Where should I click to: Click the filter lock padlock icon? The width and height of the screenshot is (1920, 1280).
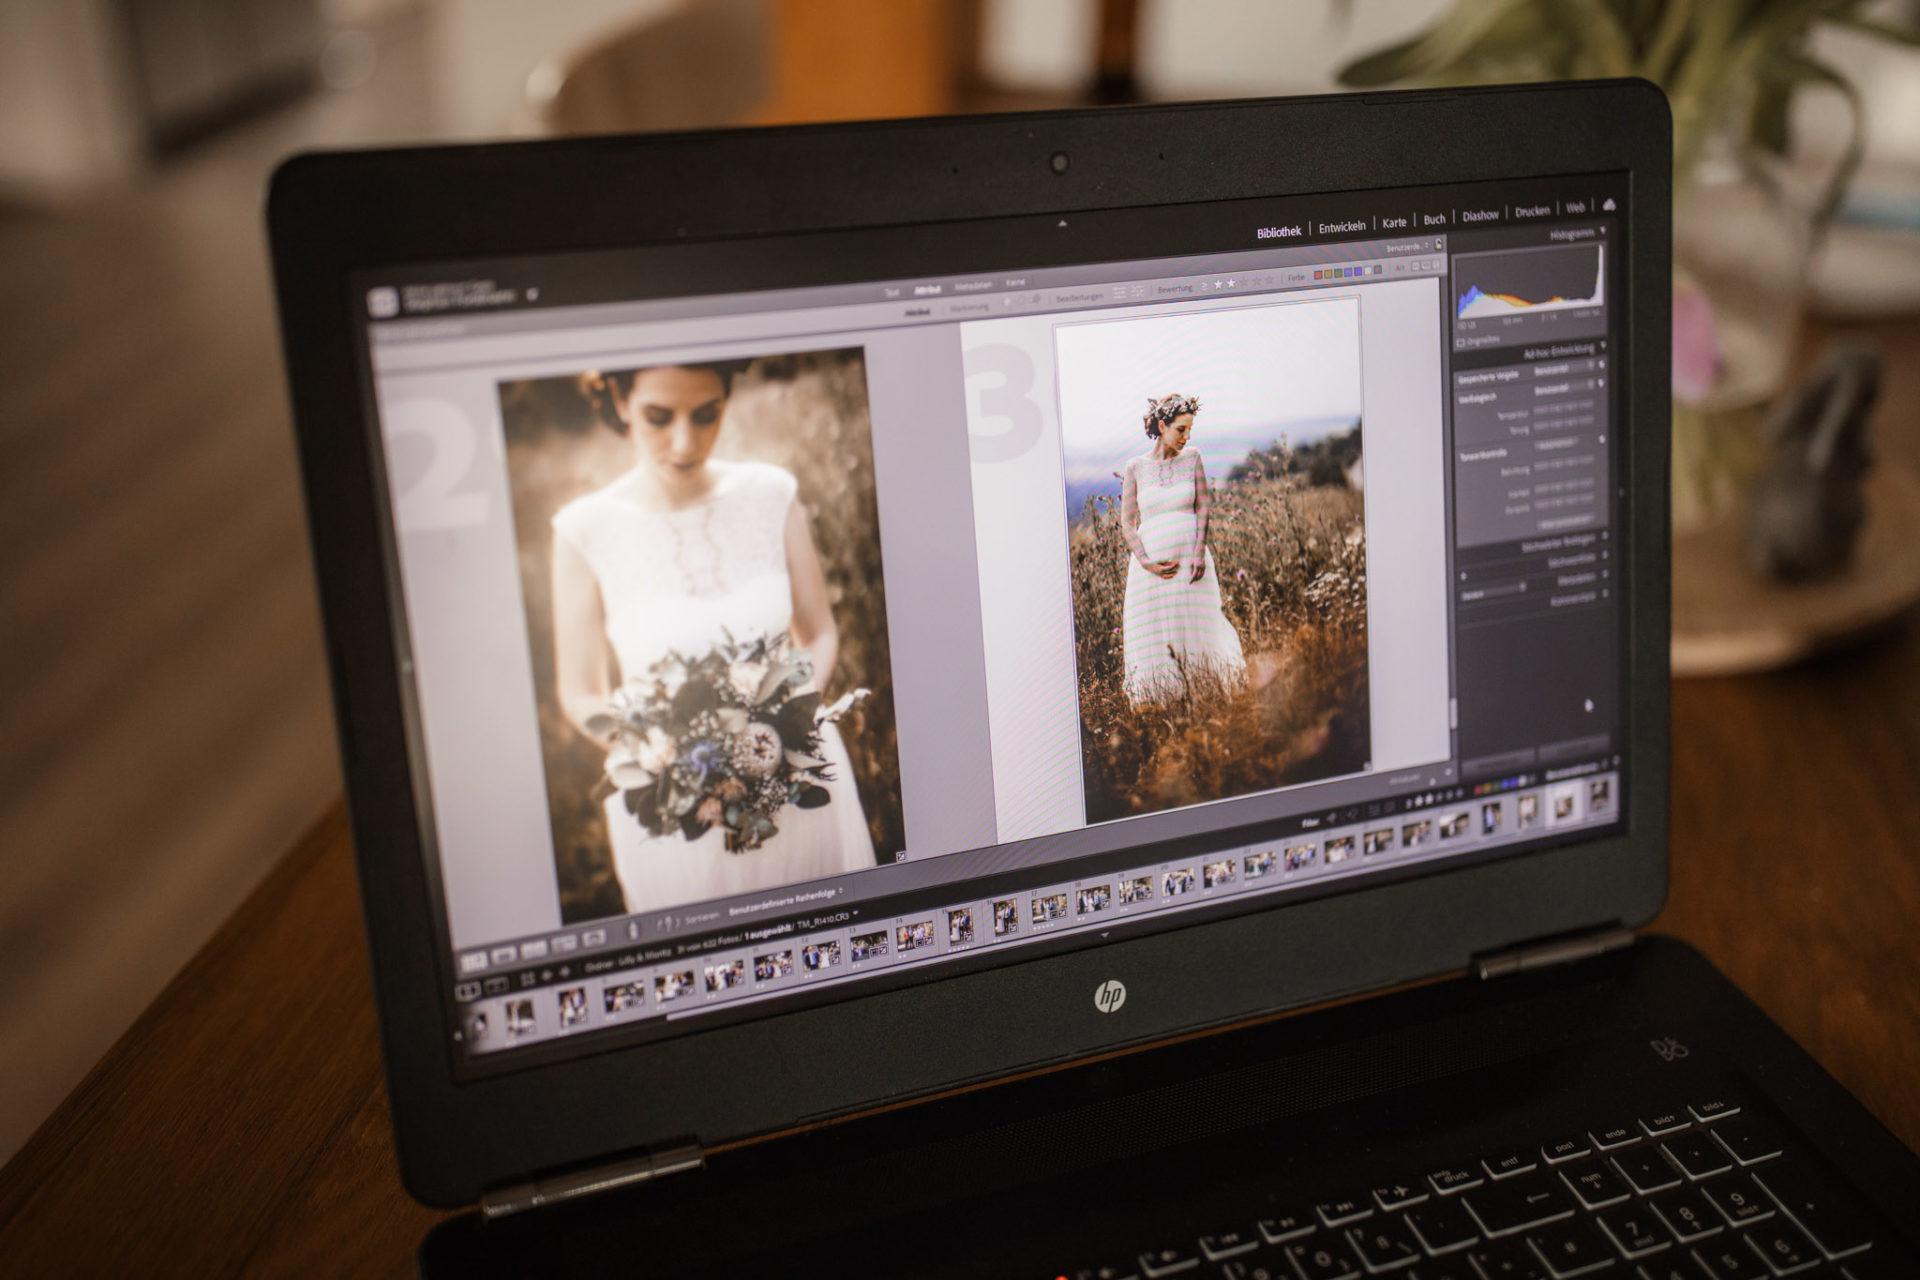pyautogui.click(x=1438, y=244)
